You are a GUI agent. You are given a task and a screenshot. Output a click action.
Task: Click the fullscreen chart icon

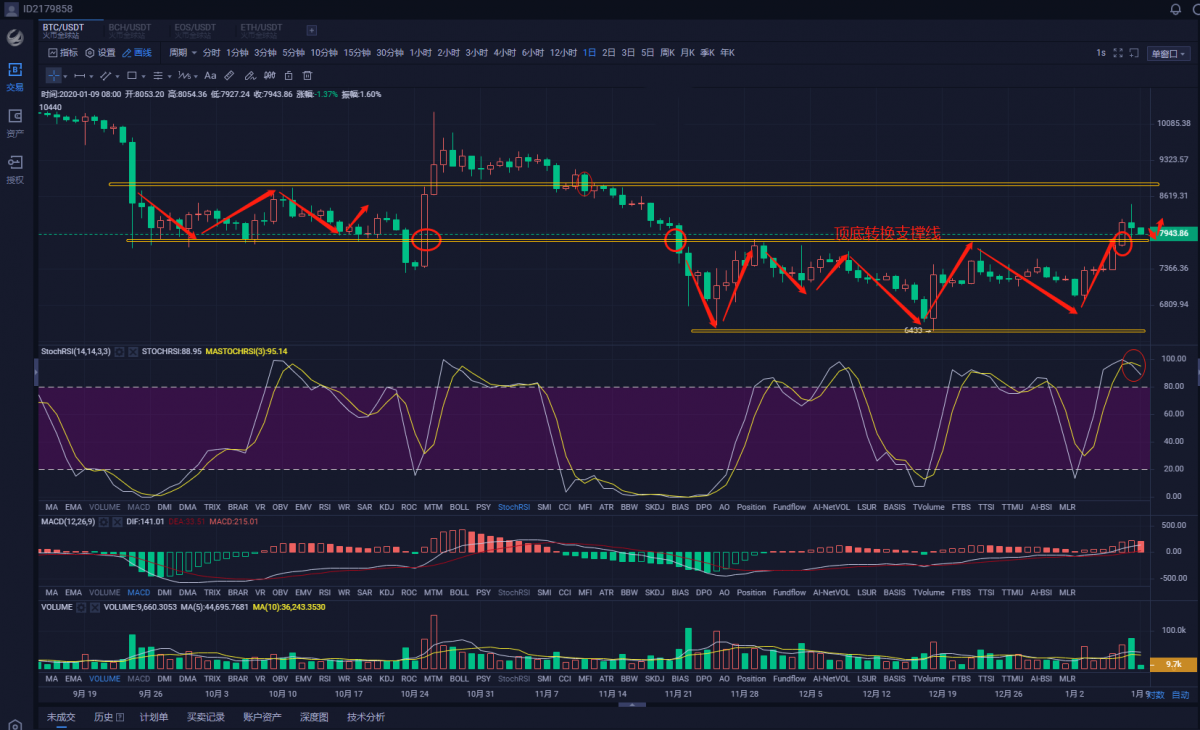(x=1119, y=53)
